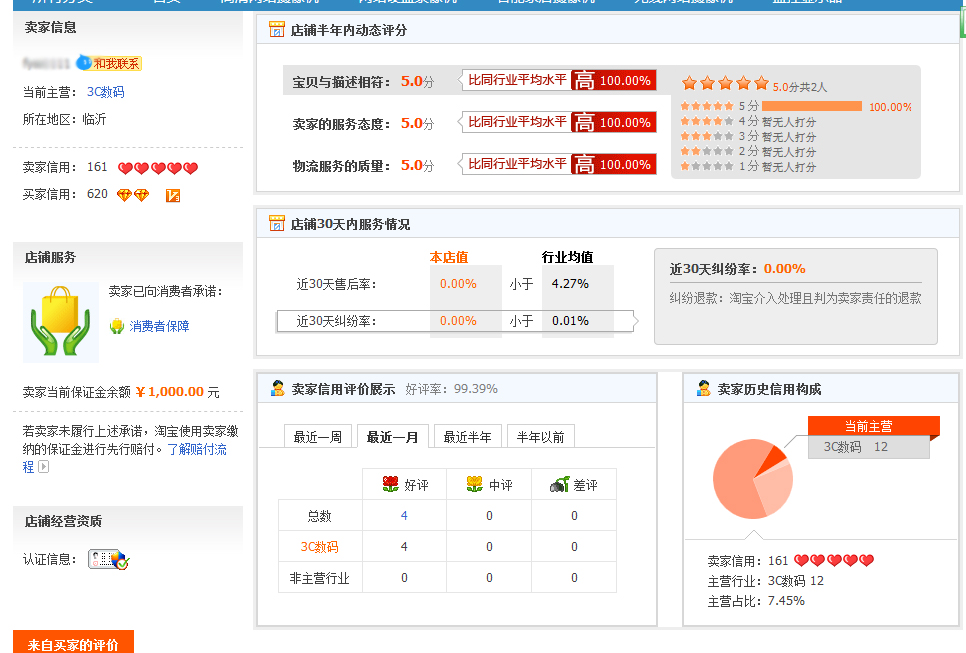966x653 pixels.
Task: Open the 消费者保障 link
Action: pyautogui.click(x=159, y=326)
